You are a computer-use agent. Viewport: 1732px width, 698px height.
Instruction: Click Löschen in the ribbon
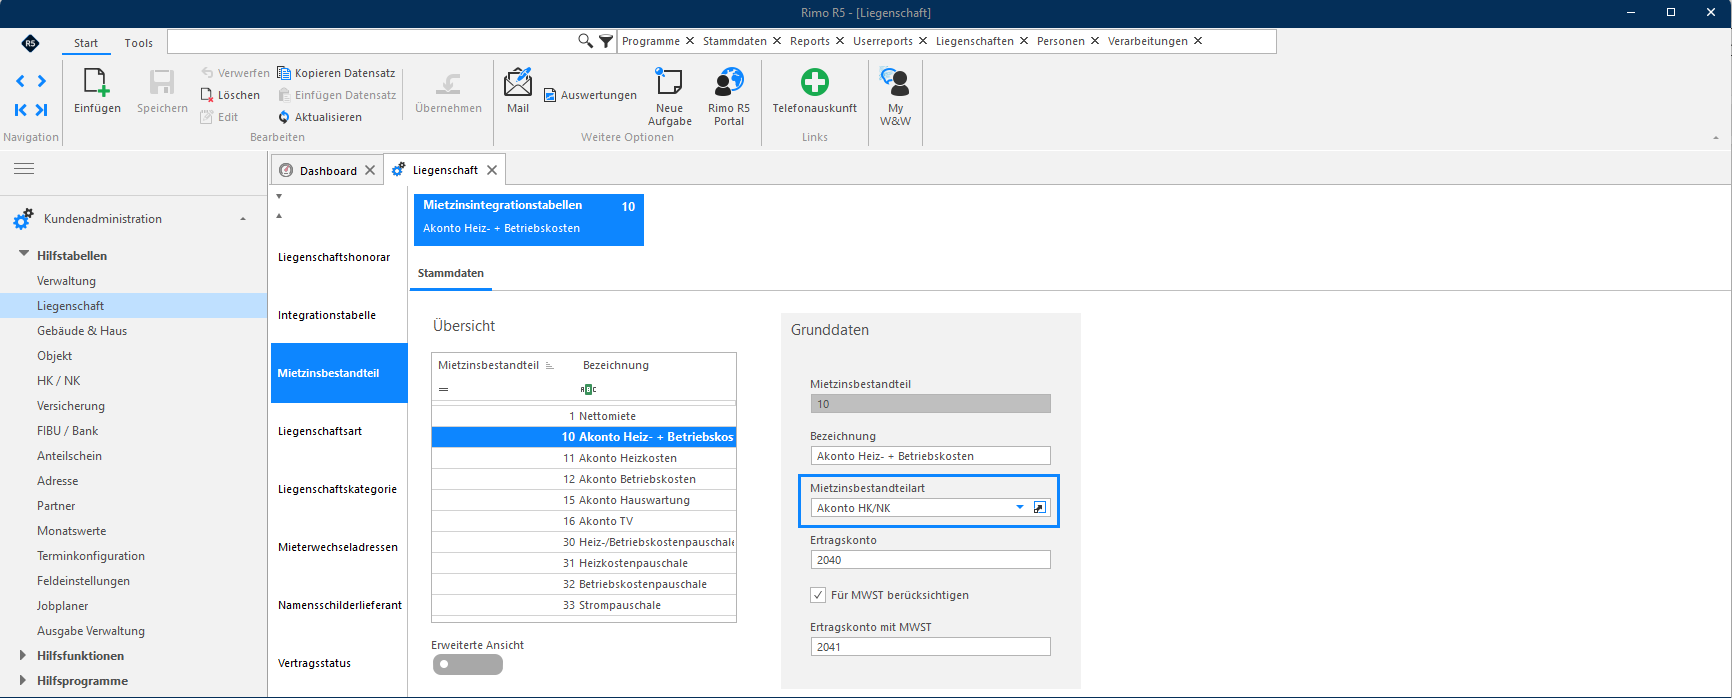pyautogui.click(x=230, y=95)
